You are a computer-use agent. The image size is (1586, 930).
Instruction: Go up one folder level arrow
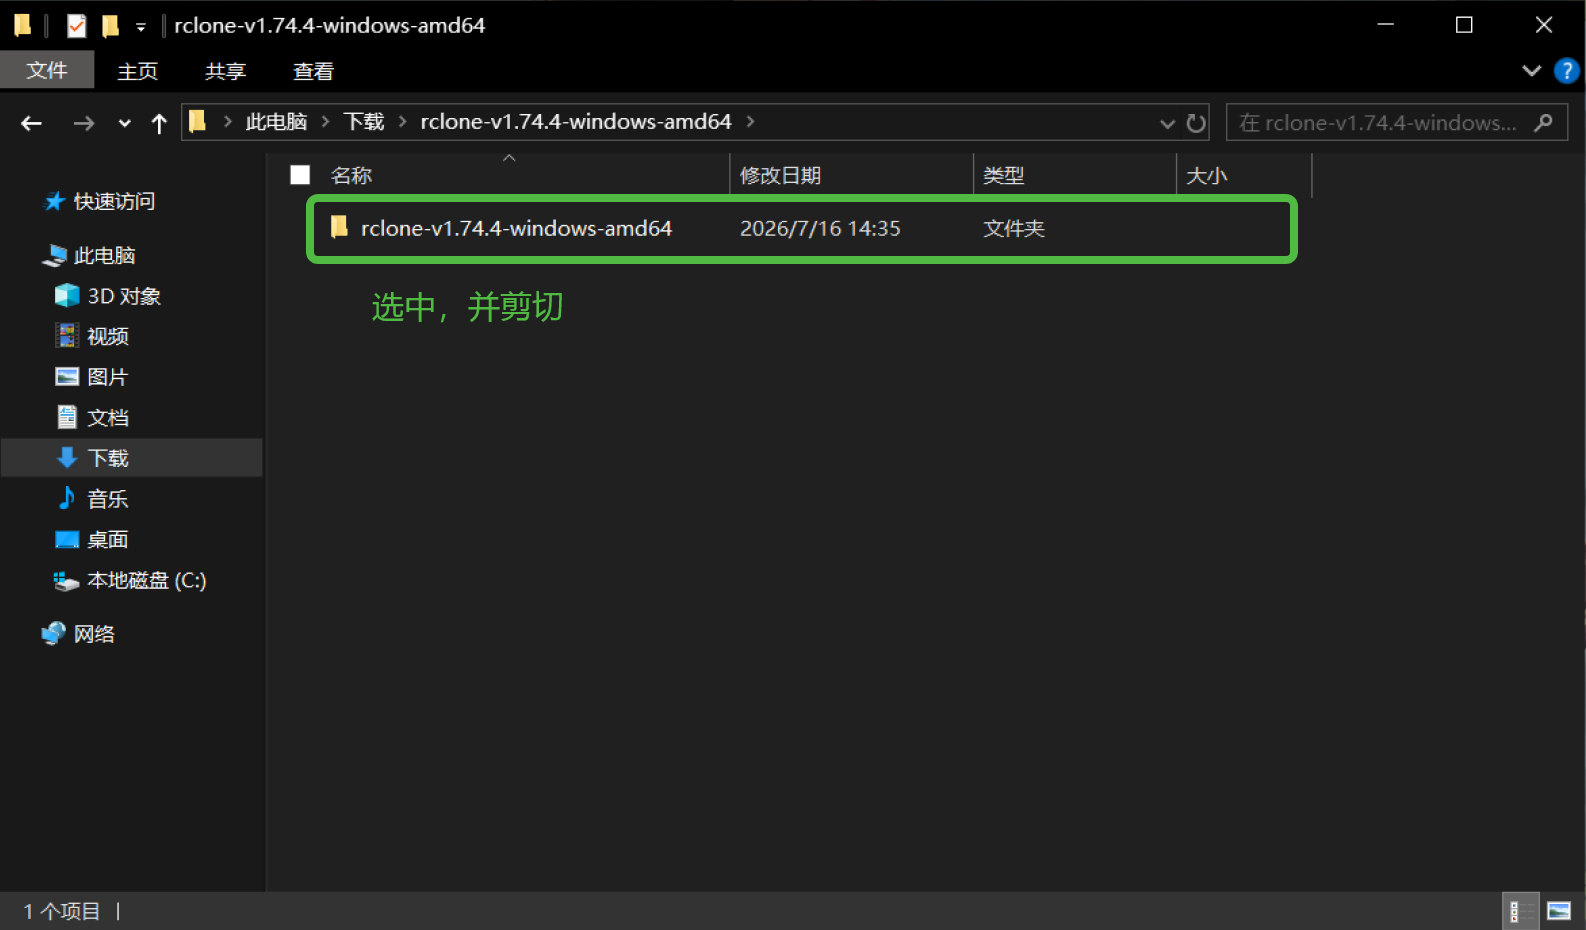tap(159, 123)
